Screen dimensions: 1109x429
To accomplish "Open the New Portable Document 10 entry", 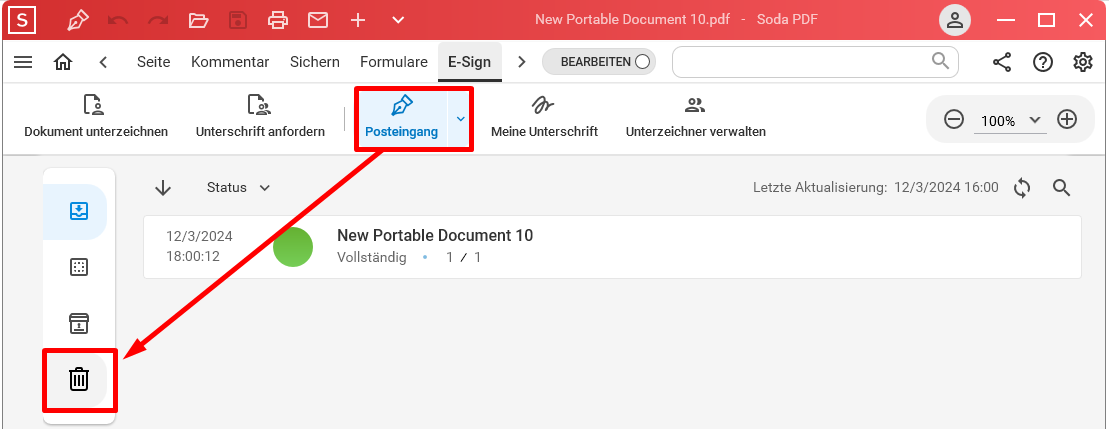I will [612, 247].
